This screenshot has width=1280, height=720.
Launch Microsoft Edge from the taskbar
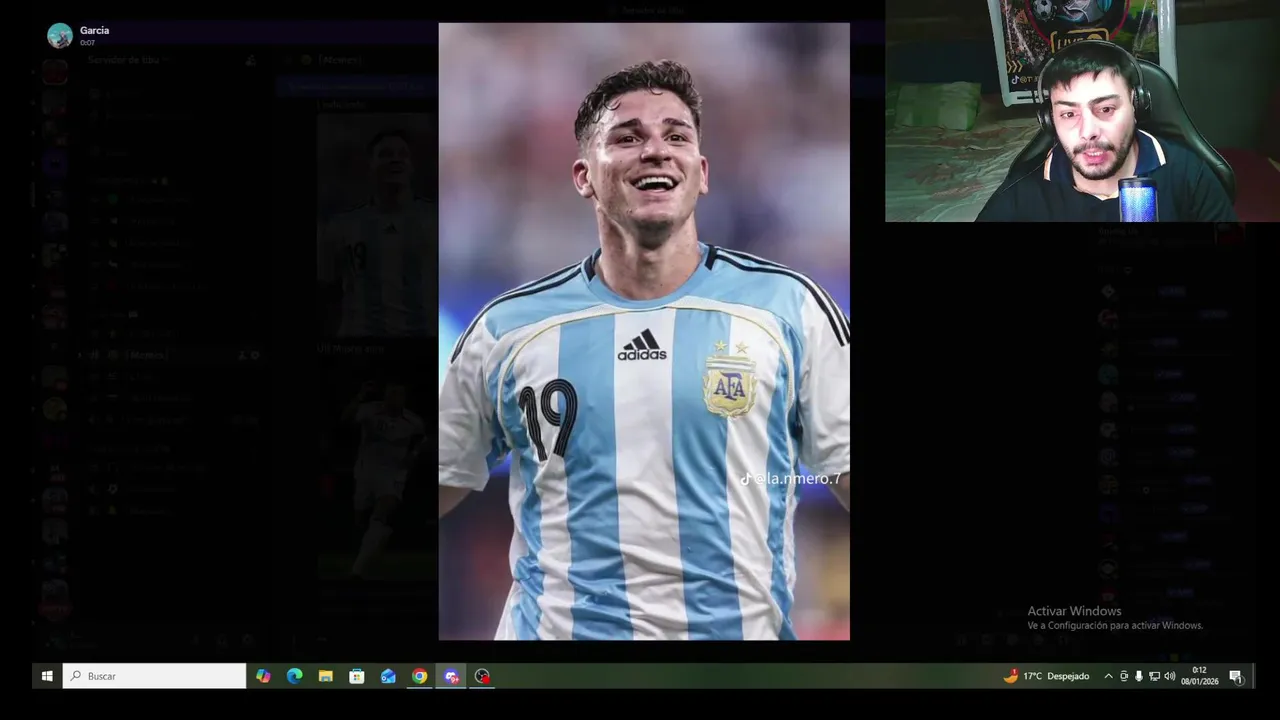[294, 676]
